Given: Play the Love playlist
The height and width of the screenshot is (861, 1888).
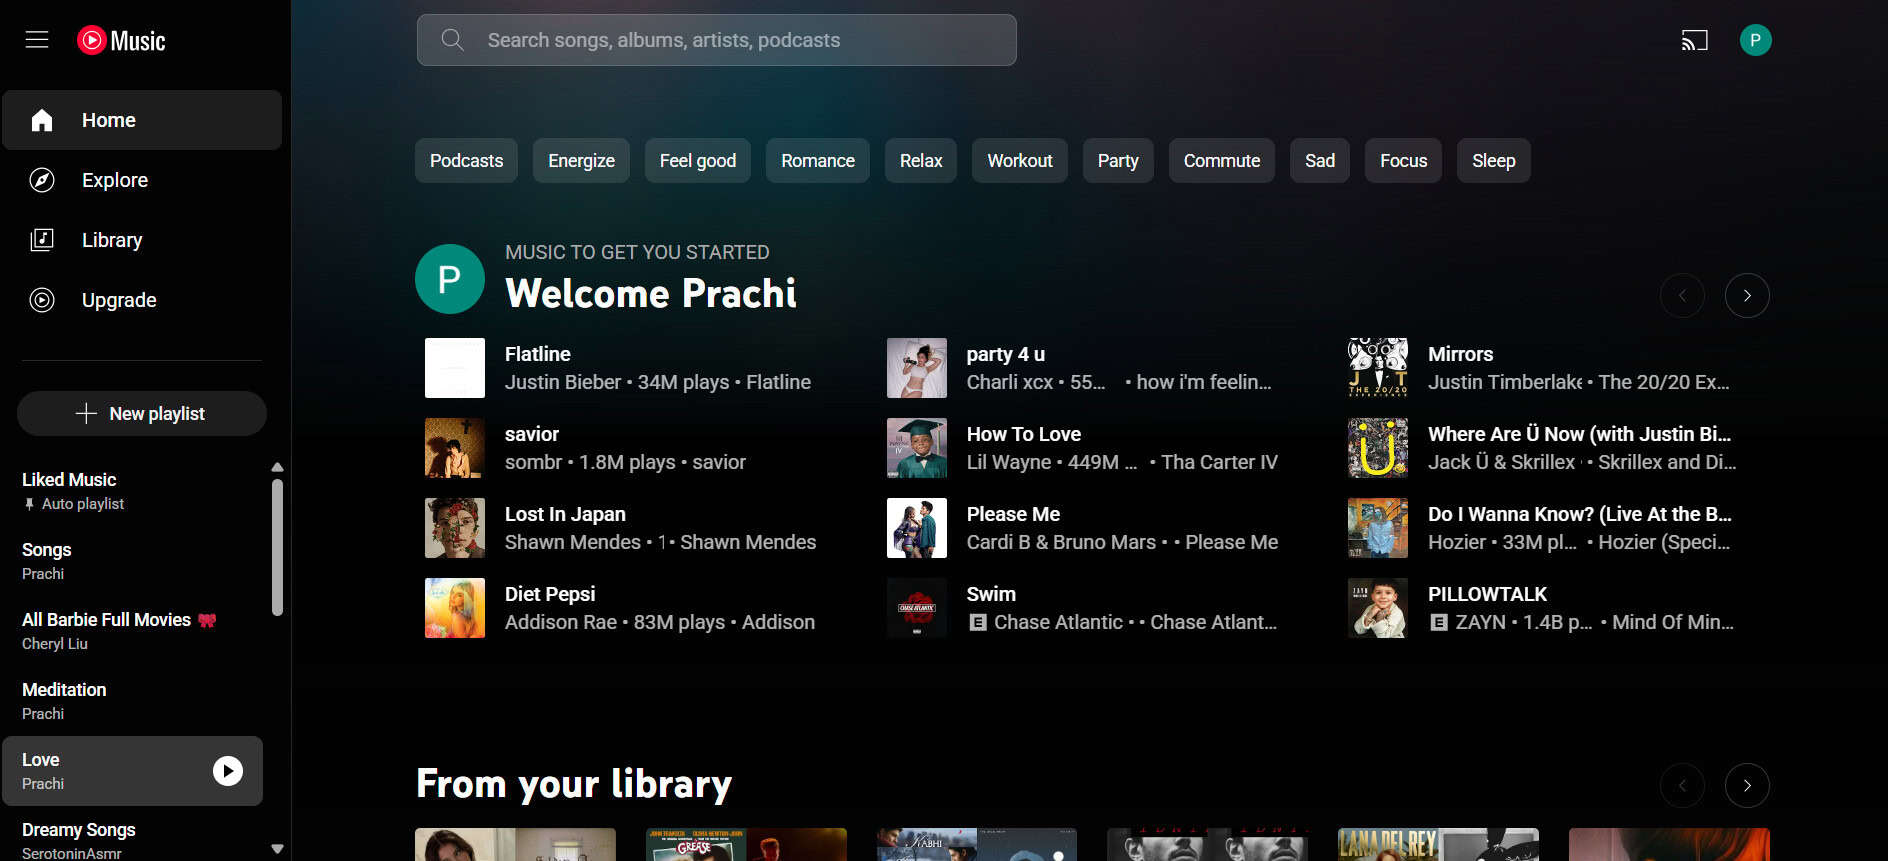Looking at the screenshot, I should [228, 770].
